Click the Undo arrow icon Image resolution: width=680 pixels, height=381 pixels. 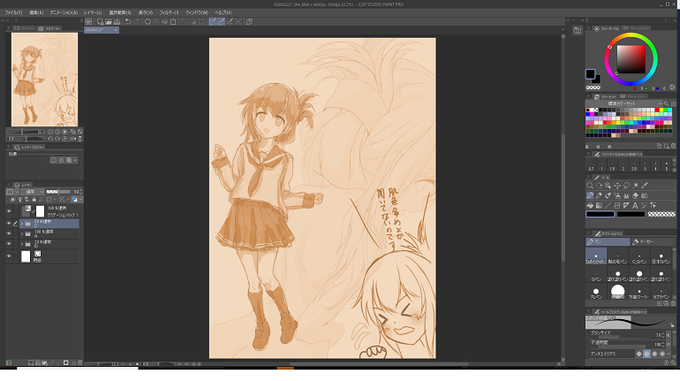[x=128, y=22]
